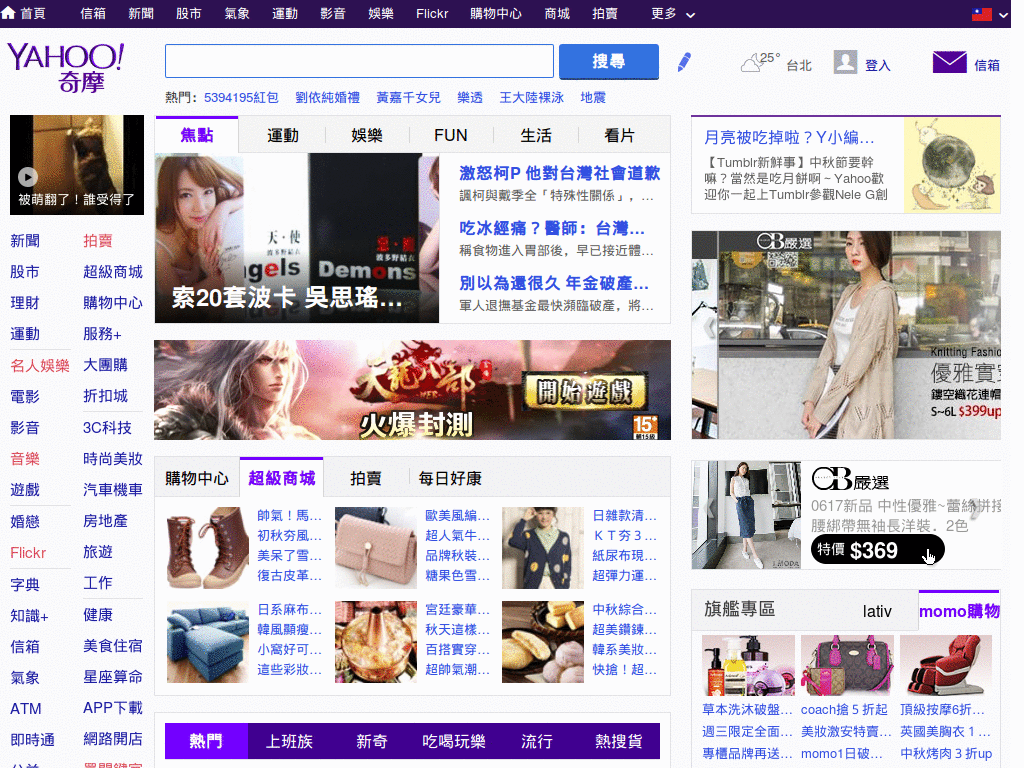Image resolution: width=1024 pixels, height=768 pixels.
Task: Open APP下載 in left sidebar
Action: point(113,708)
